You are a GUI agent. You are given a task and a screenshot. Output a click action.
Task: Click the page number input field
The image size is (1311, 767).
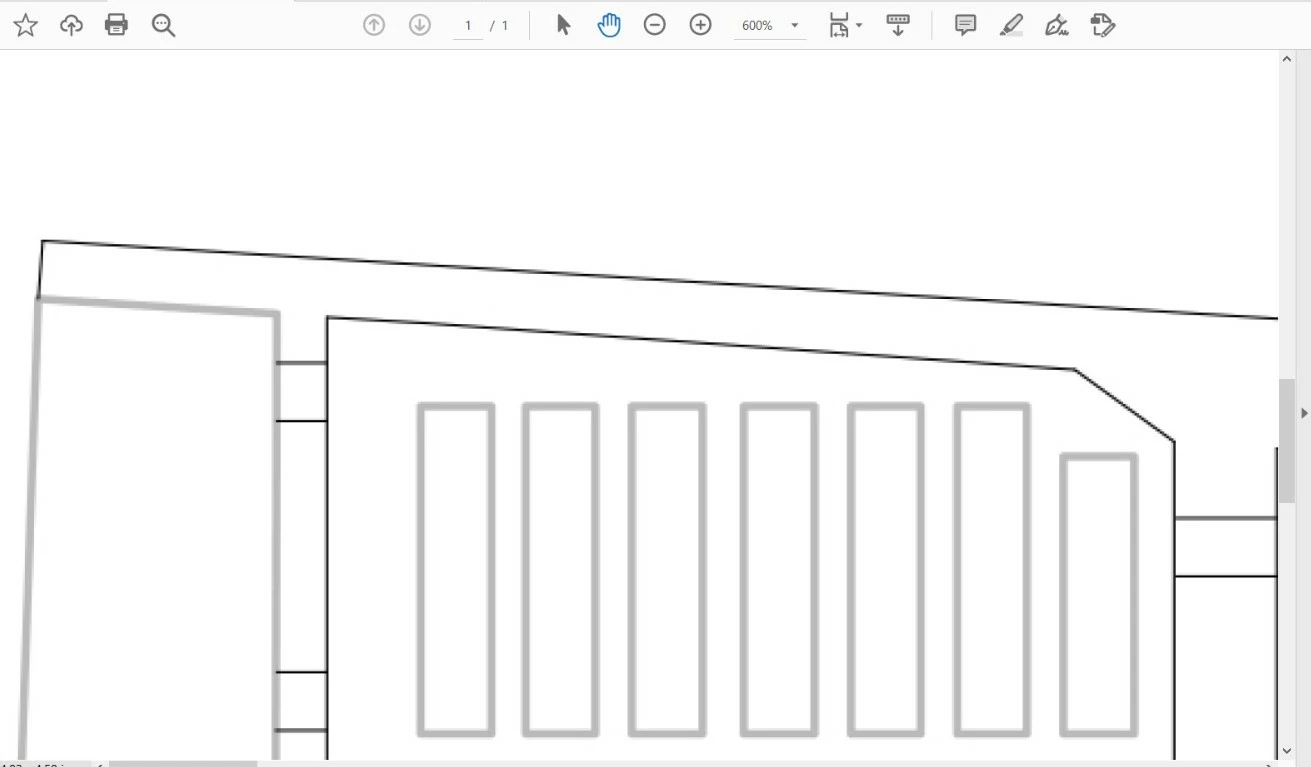click(468, 25)
